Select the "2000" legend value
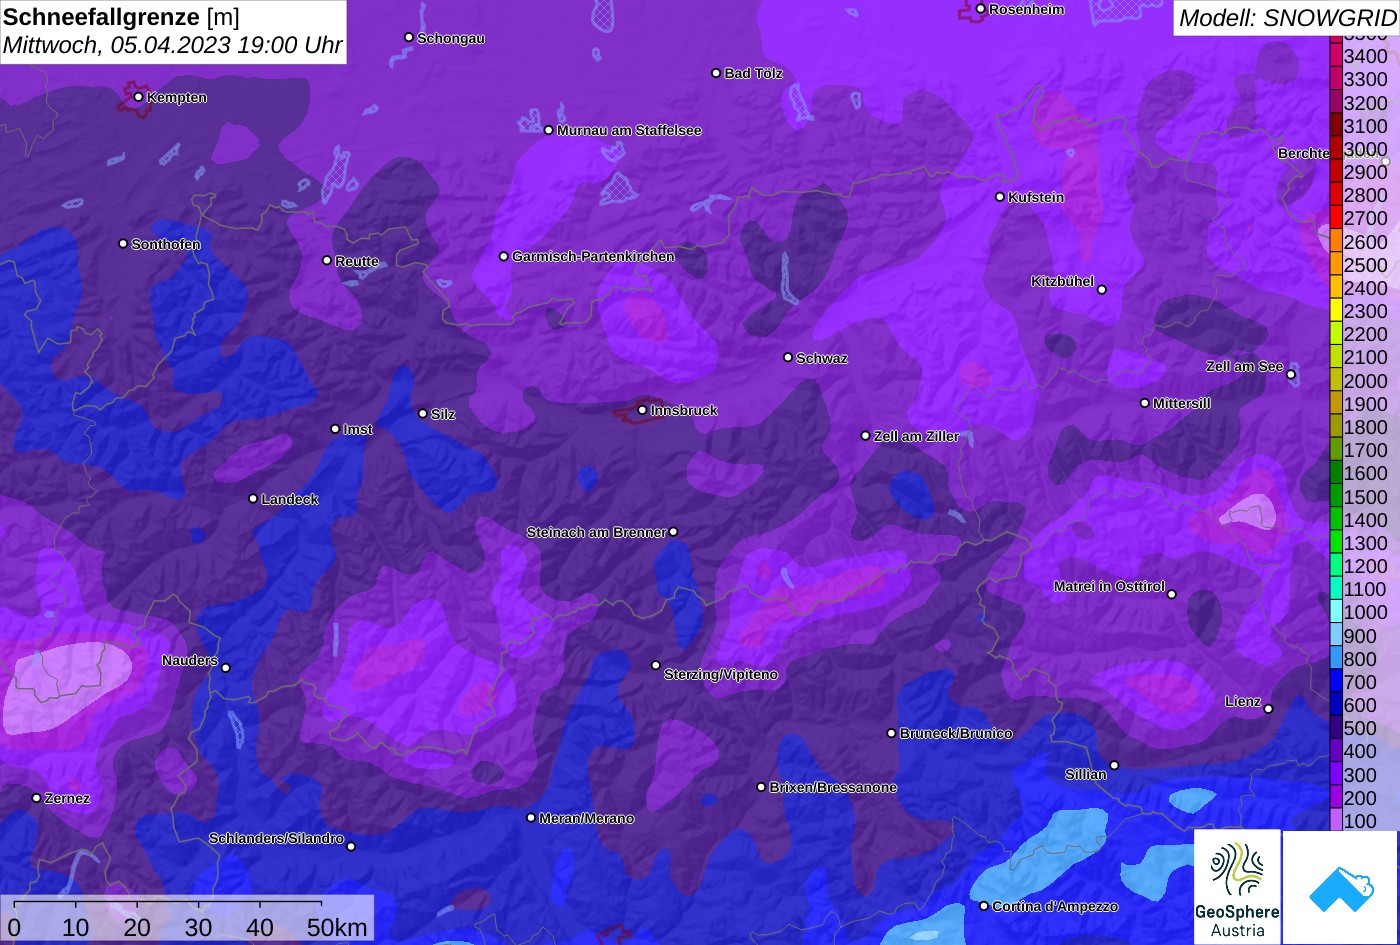The width and height of the screenshot is (1400, 945). pos(1366,381)
